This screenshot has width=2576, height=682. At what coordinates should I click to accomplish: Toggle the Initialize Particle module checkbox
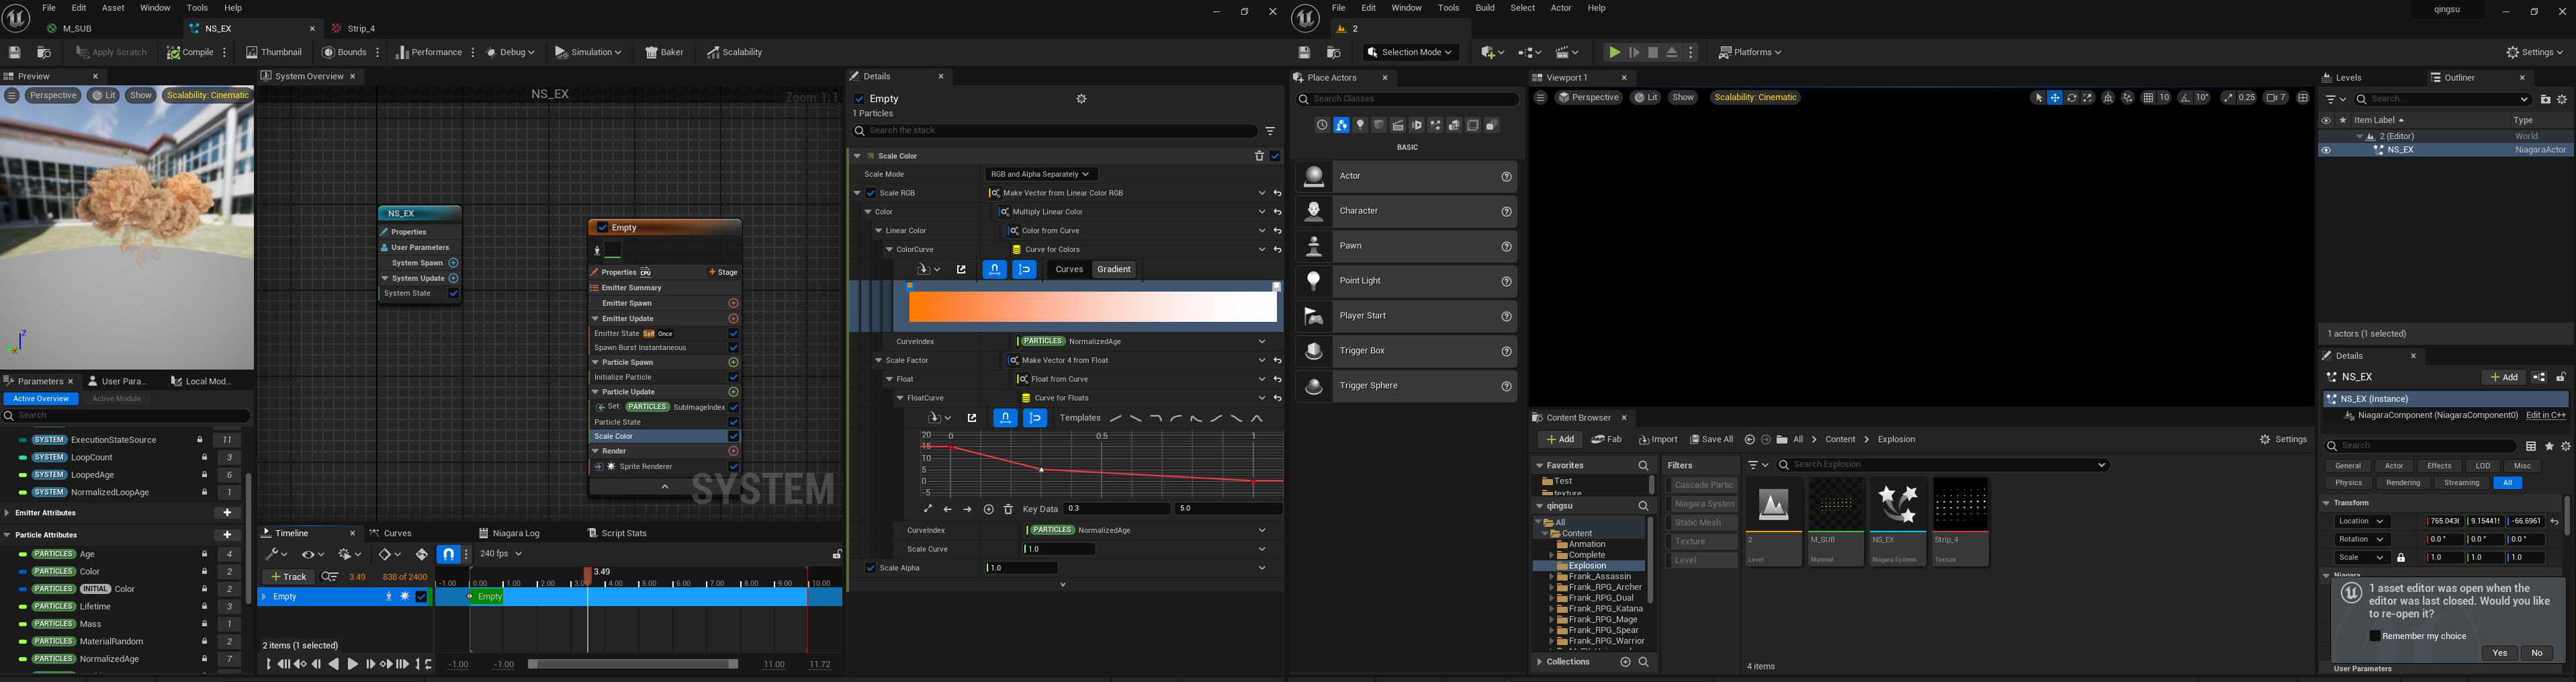point(733,377)
